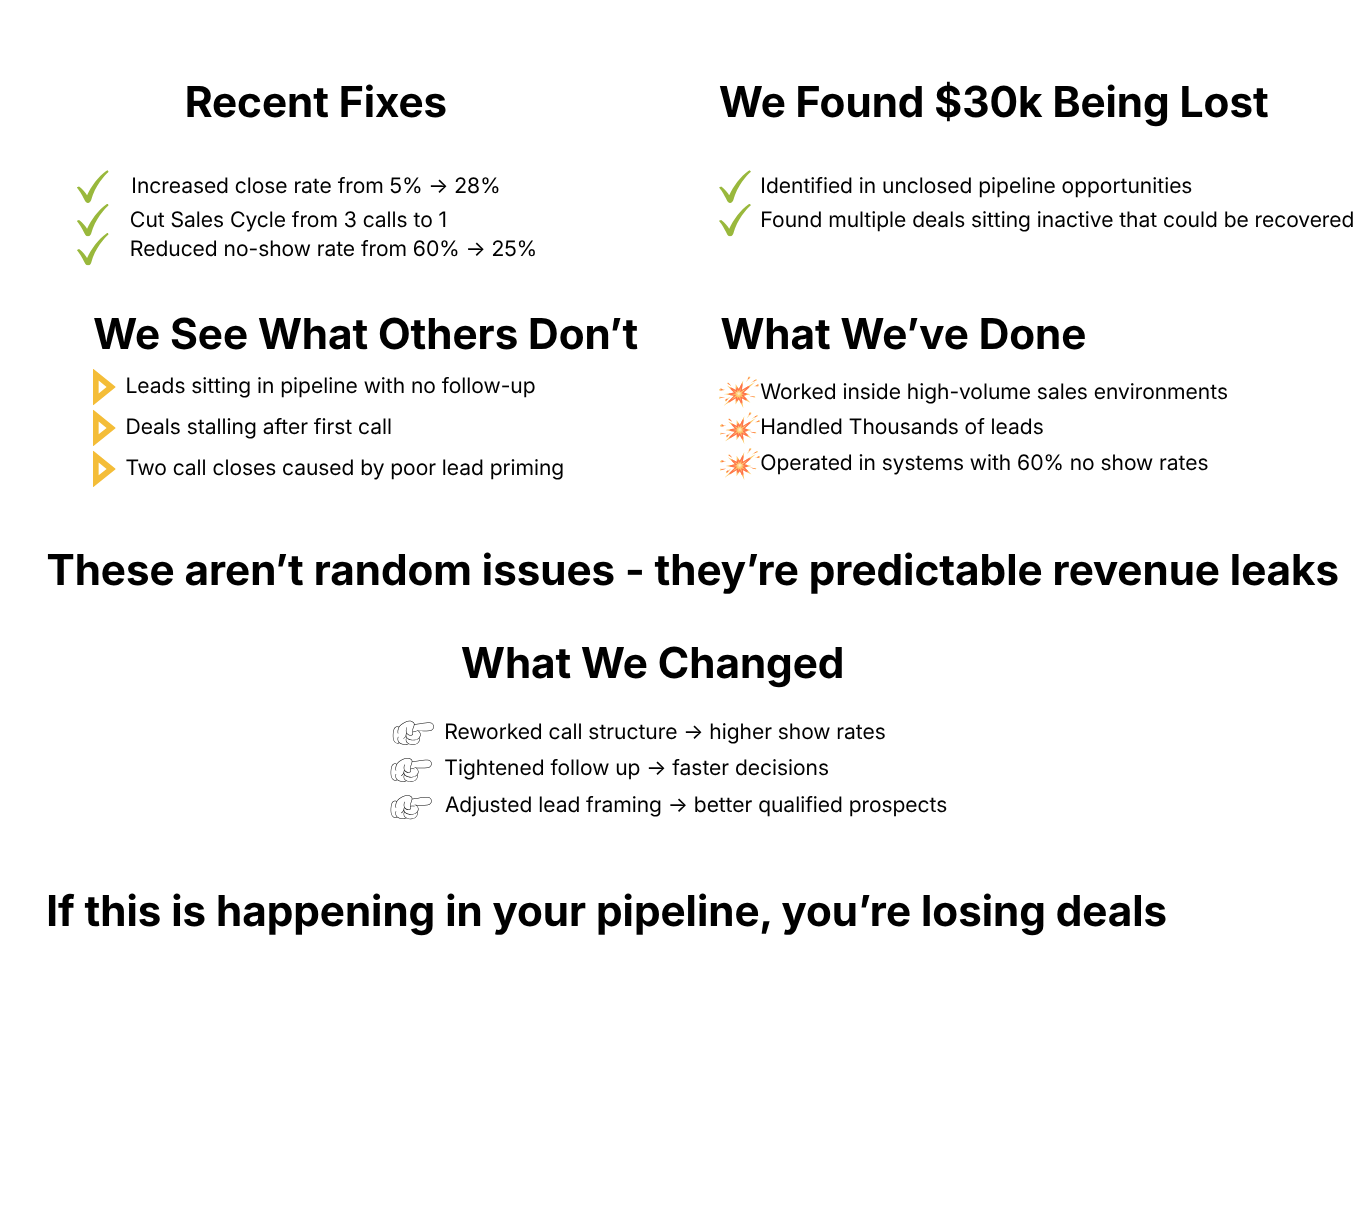This screenshot has width=1366, height=1217.
Task: Click yellow arrow beside Leads sitting in pipeline
Action: coord(103,387)
